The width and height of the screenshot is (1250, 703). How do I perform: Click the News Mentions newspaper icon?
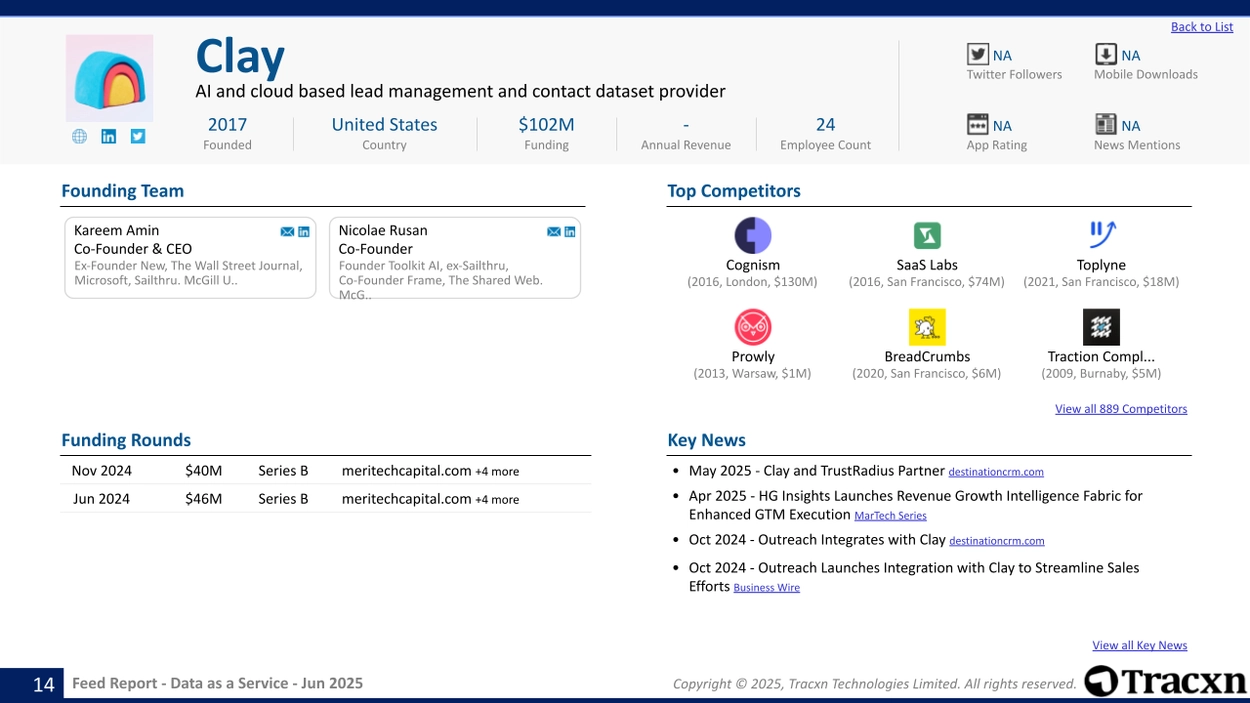coord(1105,124)
